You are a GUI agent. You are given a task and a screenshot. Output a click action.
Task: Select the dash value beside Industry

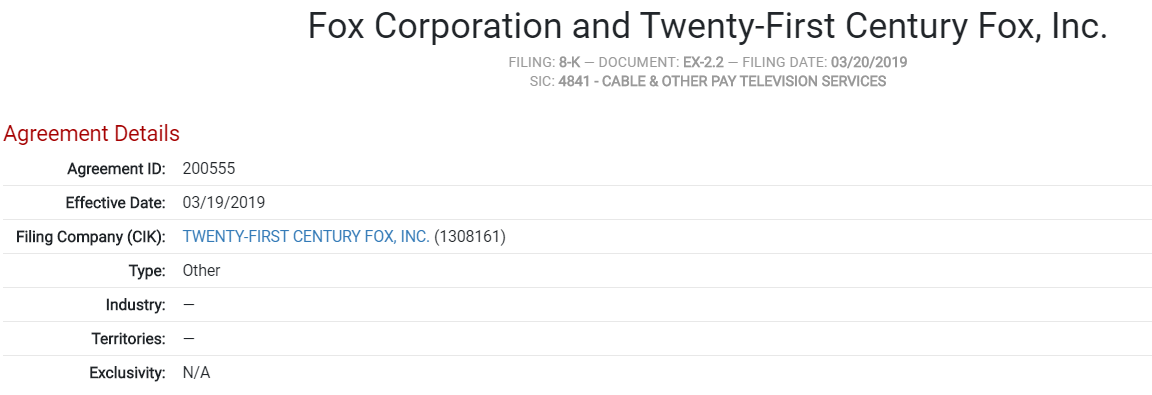point(189,304)
